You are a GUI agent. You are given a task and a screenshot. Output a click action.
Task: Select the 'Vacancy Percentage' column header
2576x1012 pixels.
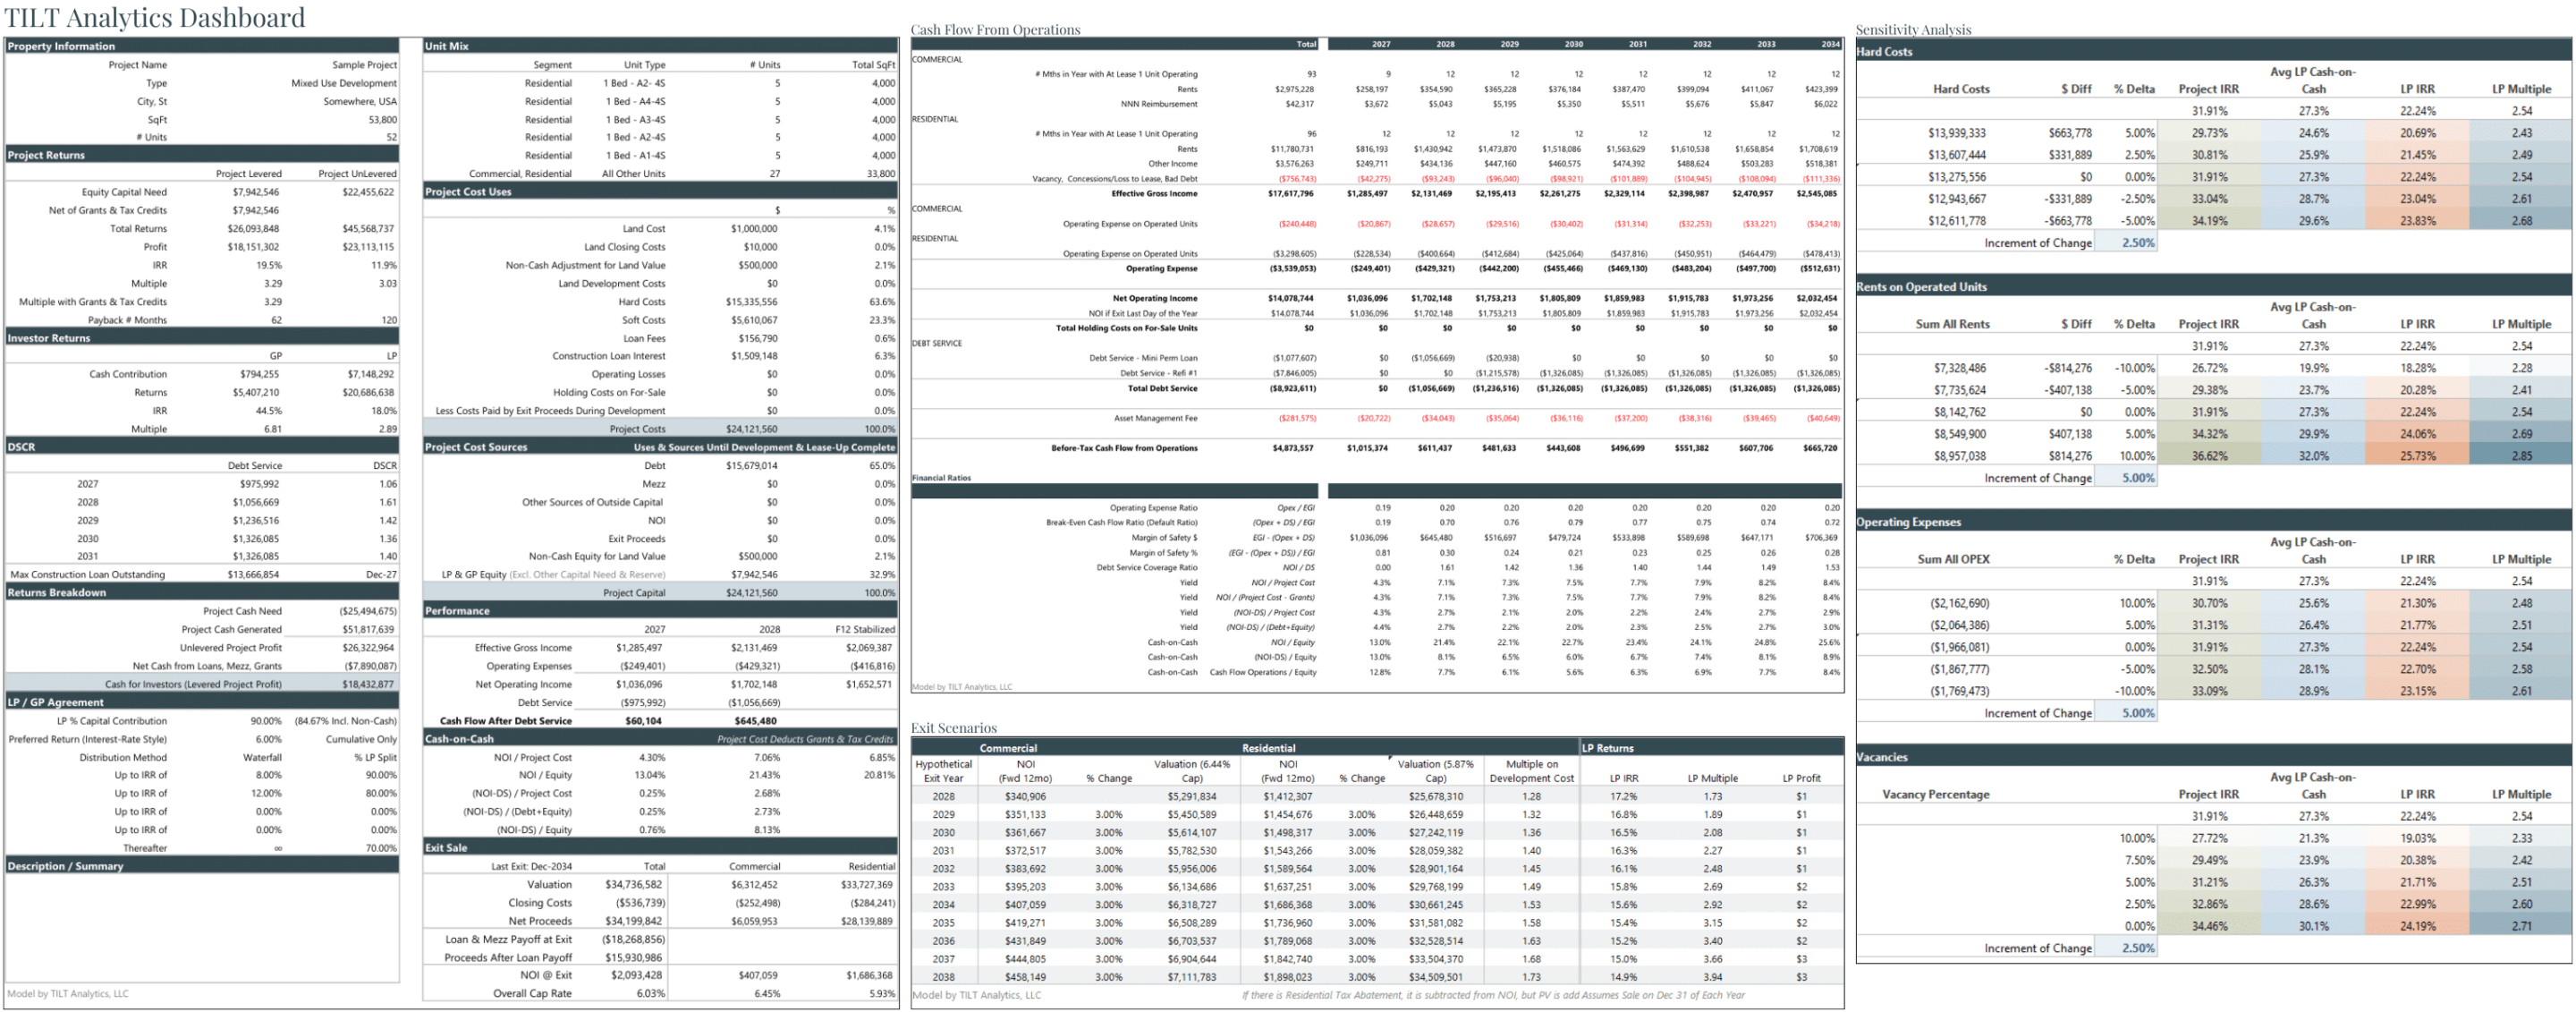[x=1935, y=794]
